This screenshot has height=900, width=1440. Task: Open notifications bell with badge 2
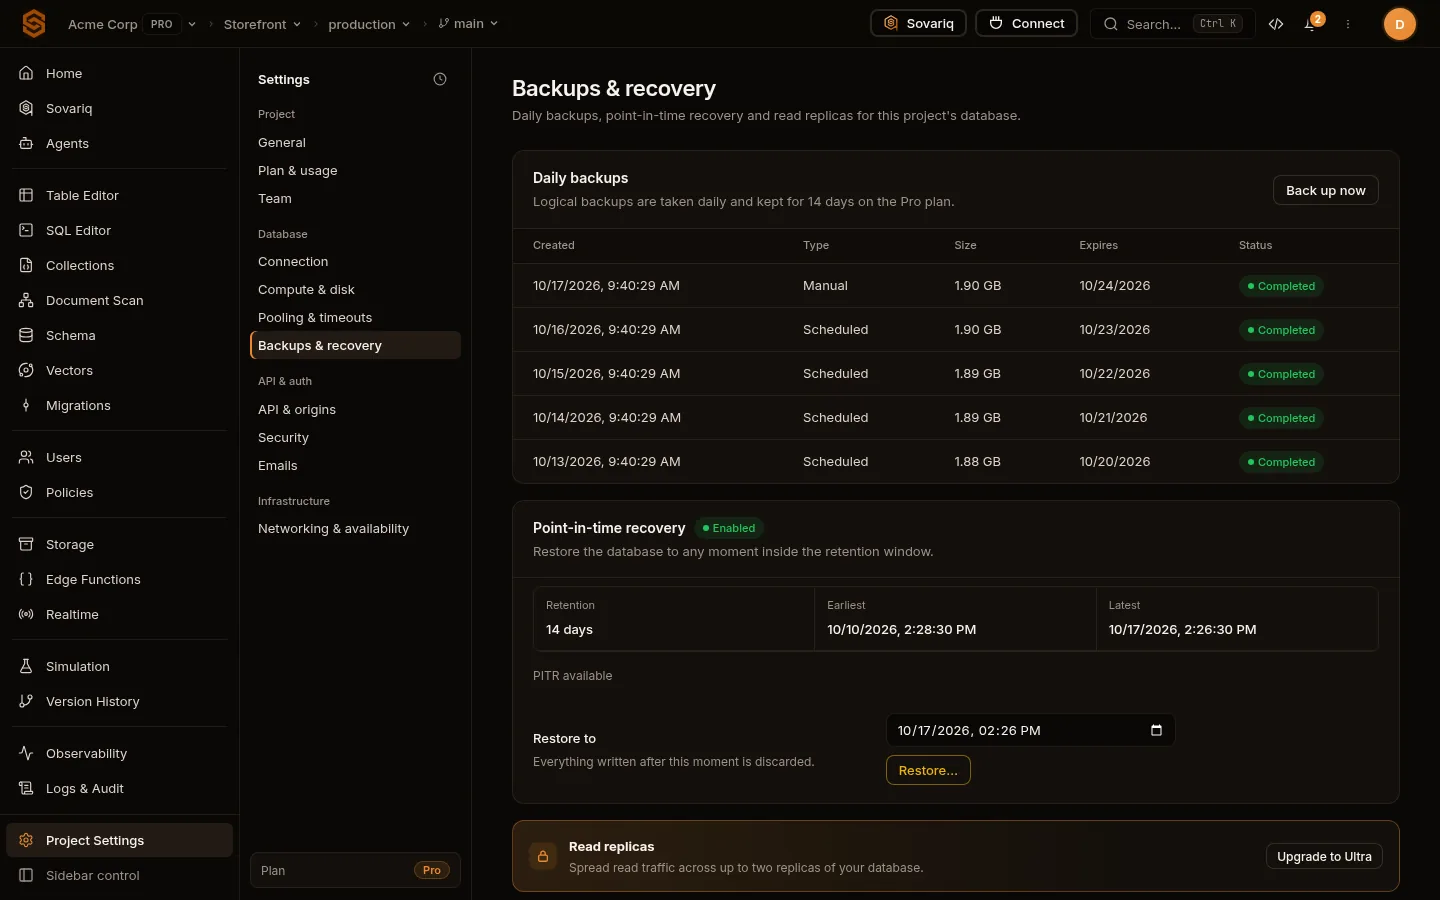(1311, 24)
